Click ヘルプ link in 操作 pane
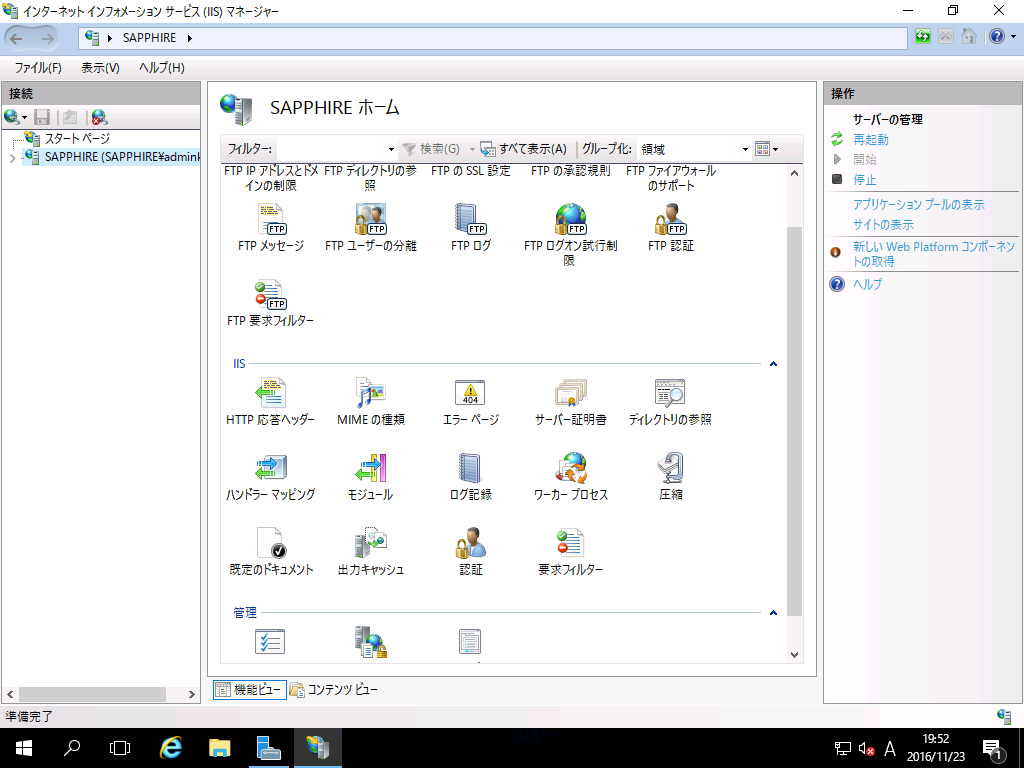This screenshot has height=768, width=1024. 867,284
